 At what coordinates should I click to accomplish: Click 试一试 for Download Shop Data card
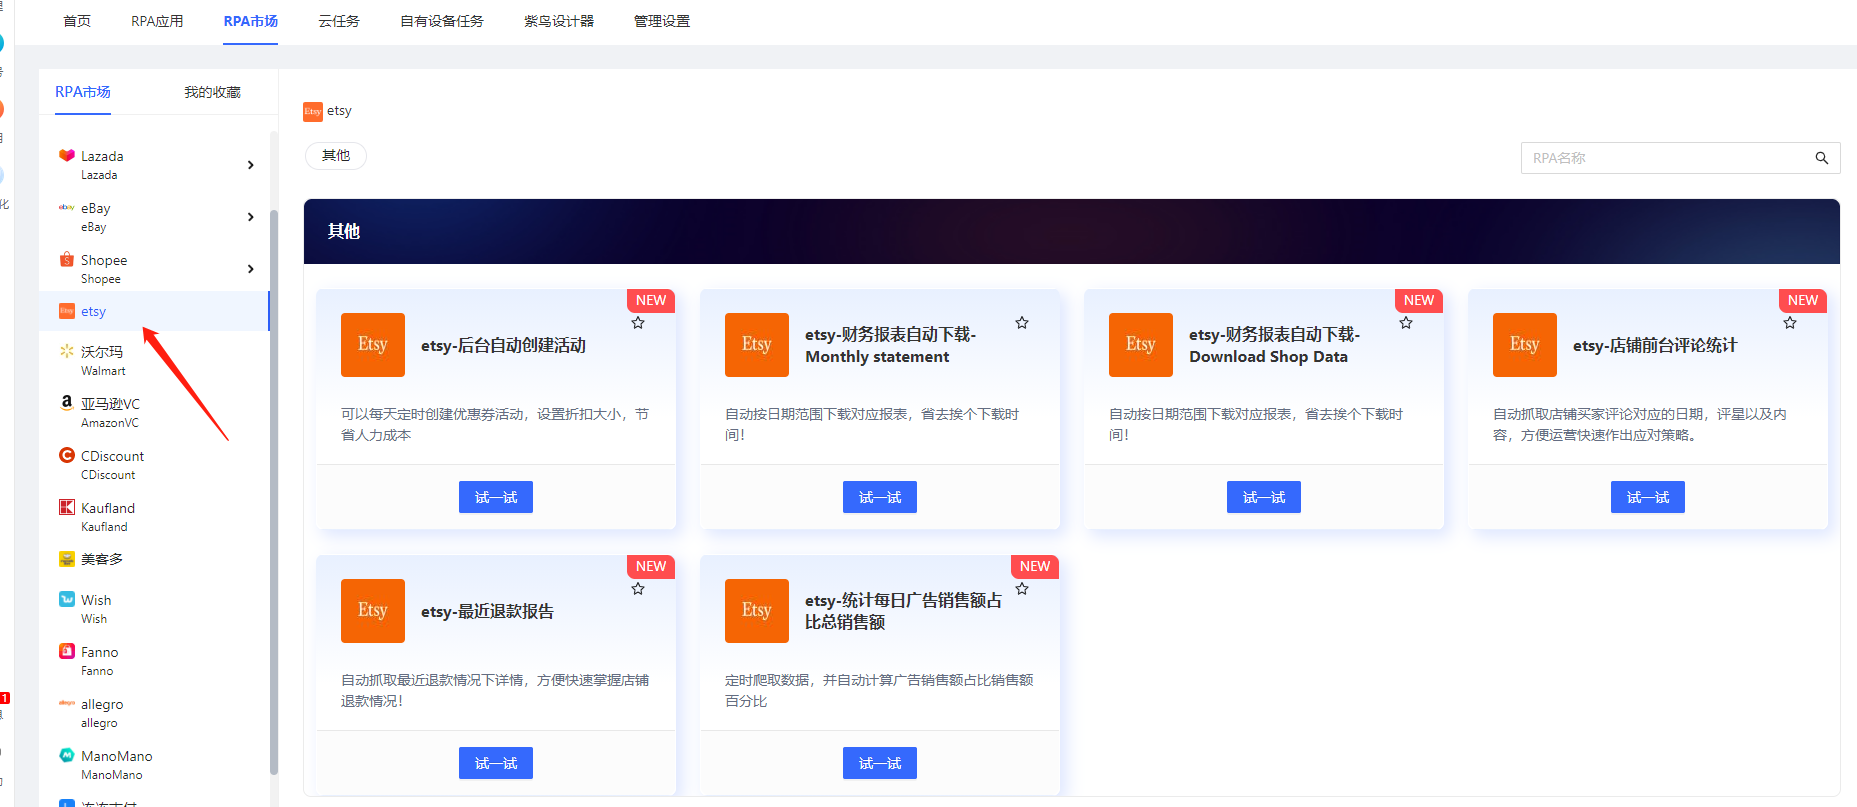[x=1264, y=497]
